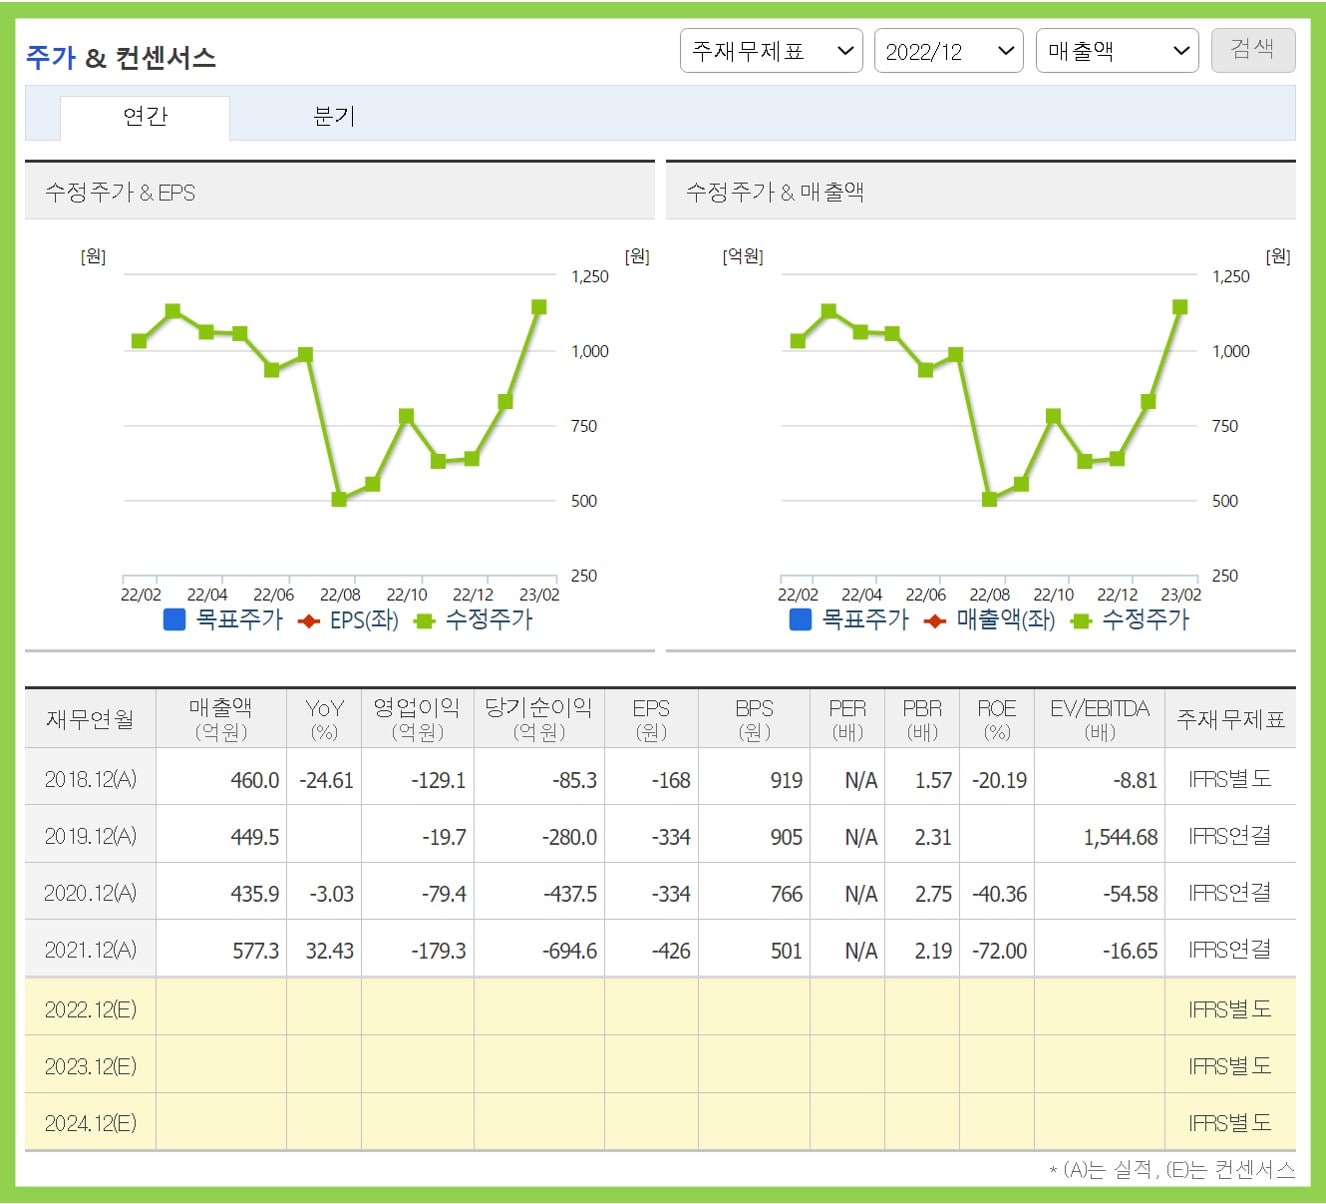Select the 2021.12(A) row in the table
The height and width of the screenshot is (1204, 1326).
tap(90, 950)
